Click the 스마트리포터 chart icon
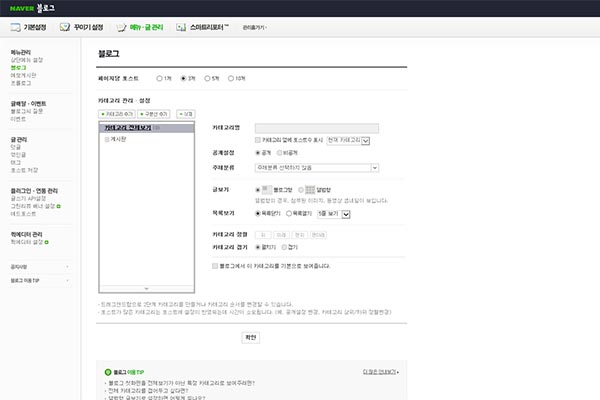 point(181,27)
